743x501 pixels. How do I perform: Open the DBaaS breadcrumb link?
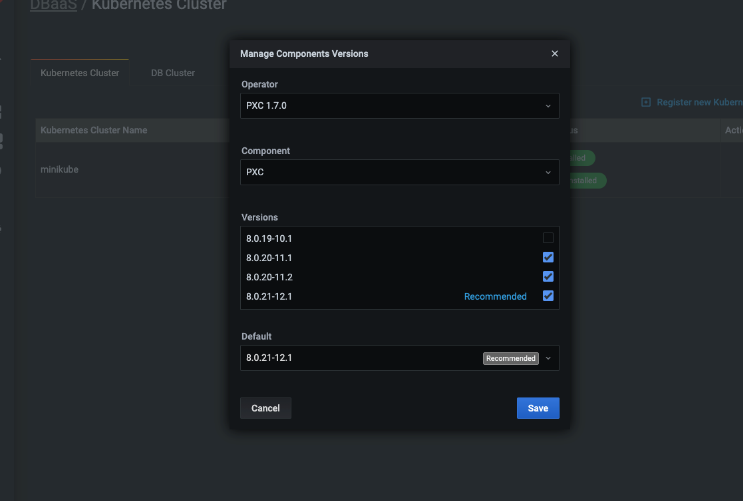[x=54, y=5]
